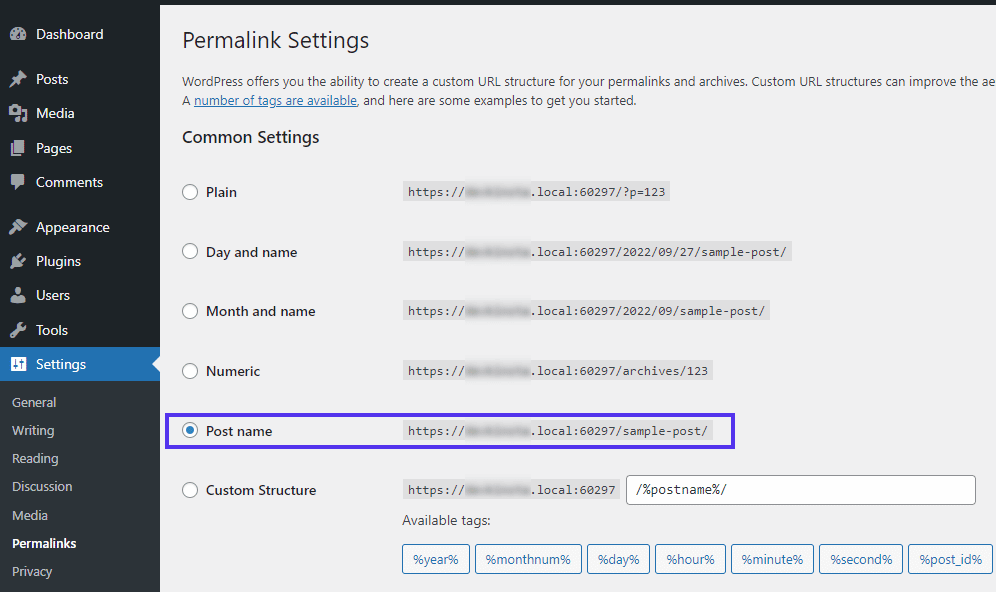Choose the Day and name permalink option
Viewport: 996px width, 592px height.
pos(189,251)
